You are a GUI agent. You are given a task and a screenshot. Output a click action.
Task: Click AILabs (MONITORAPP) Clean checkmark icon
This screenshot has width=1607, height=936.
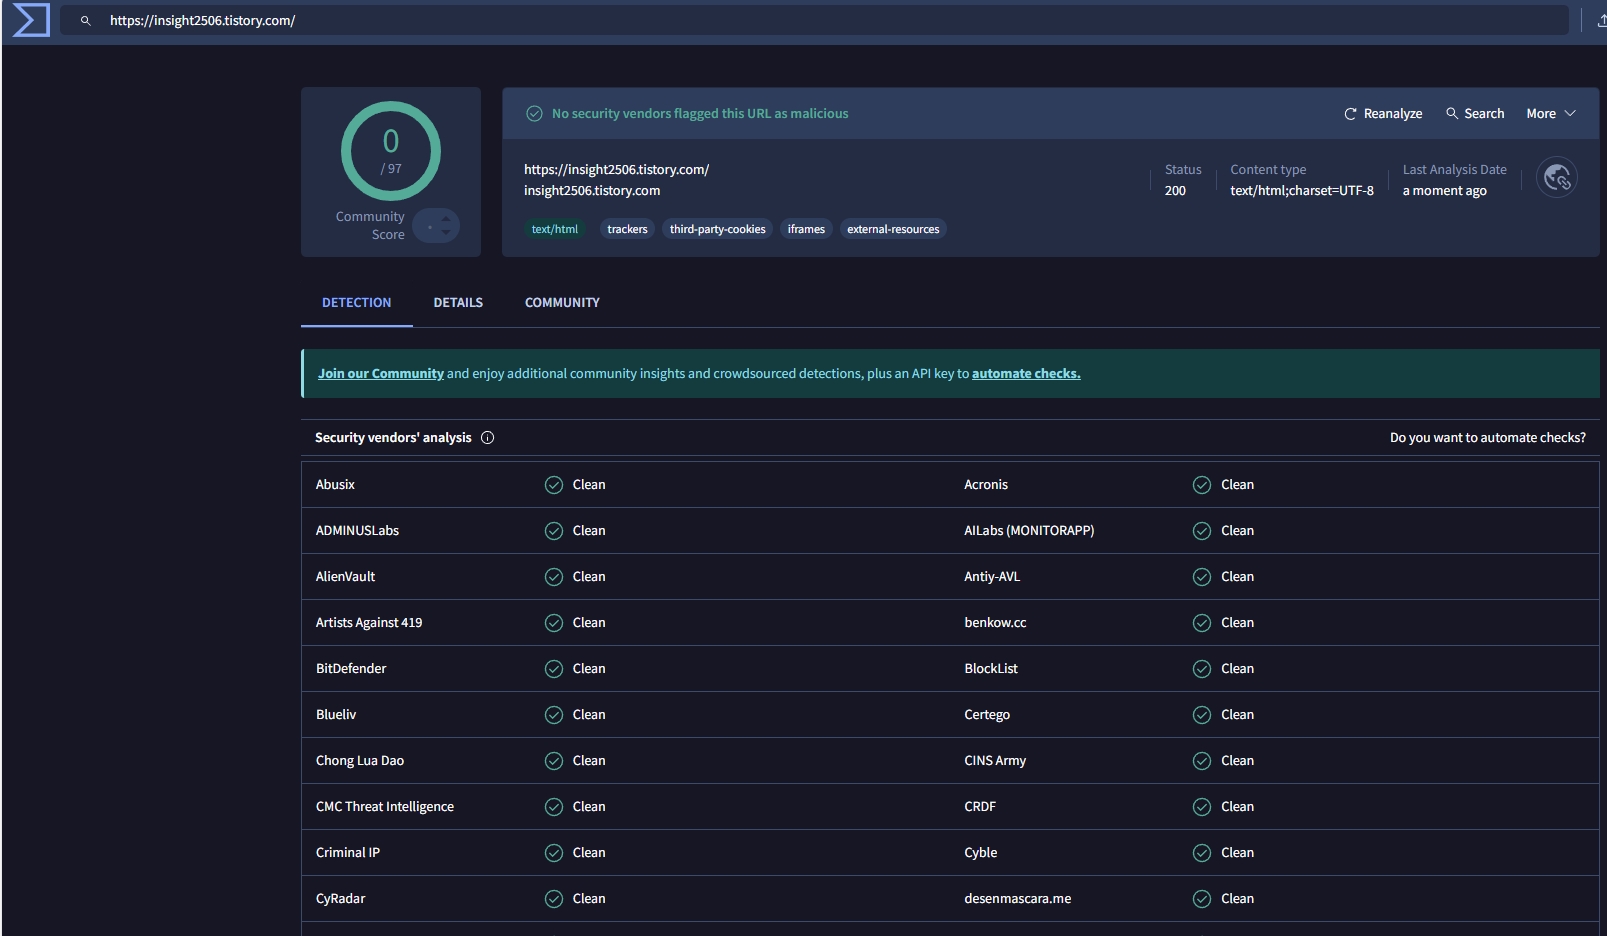[1202, 531]
